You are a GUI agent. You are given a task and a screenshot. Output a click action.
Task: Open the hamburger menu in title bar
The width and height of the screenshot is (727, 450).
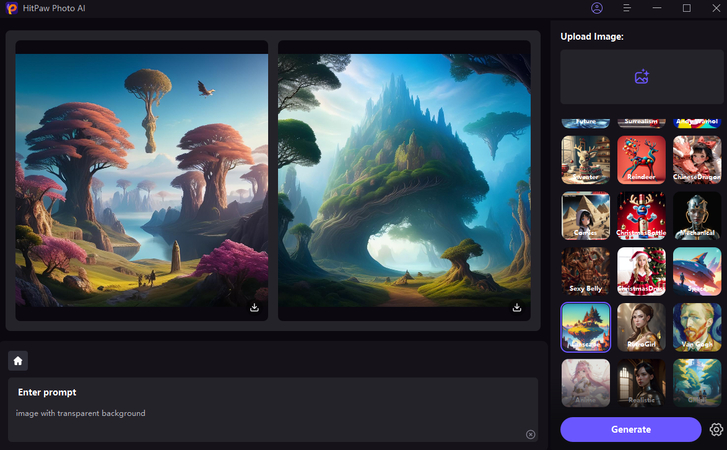coord(627,8)
